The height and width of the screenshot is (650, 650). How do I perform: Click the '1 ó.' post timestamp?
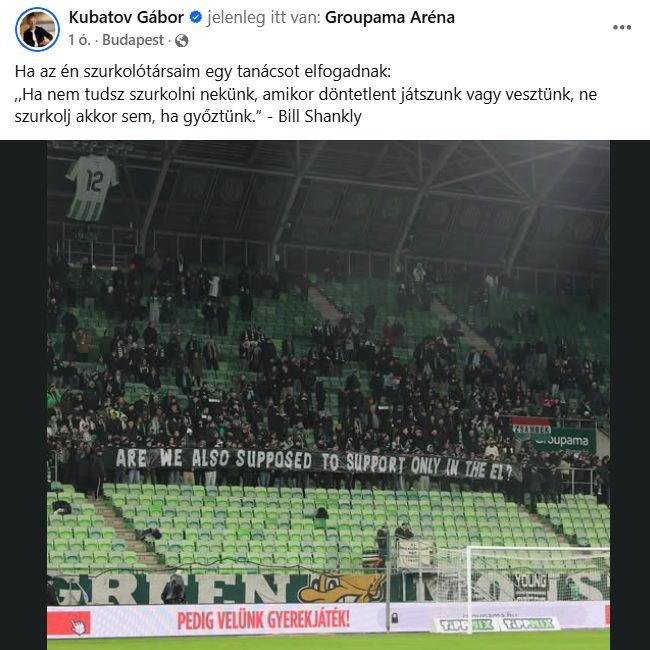79,40
